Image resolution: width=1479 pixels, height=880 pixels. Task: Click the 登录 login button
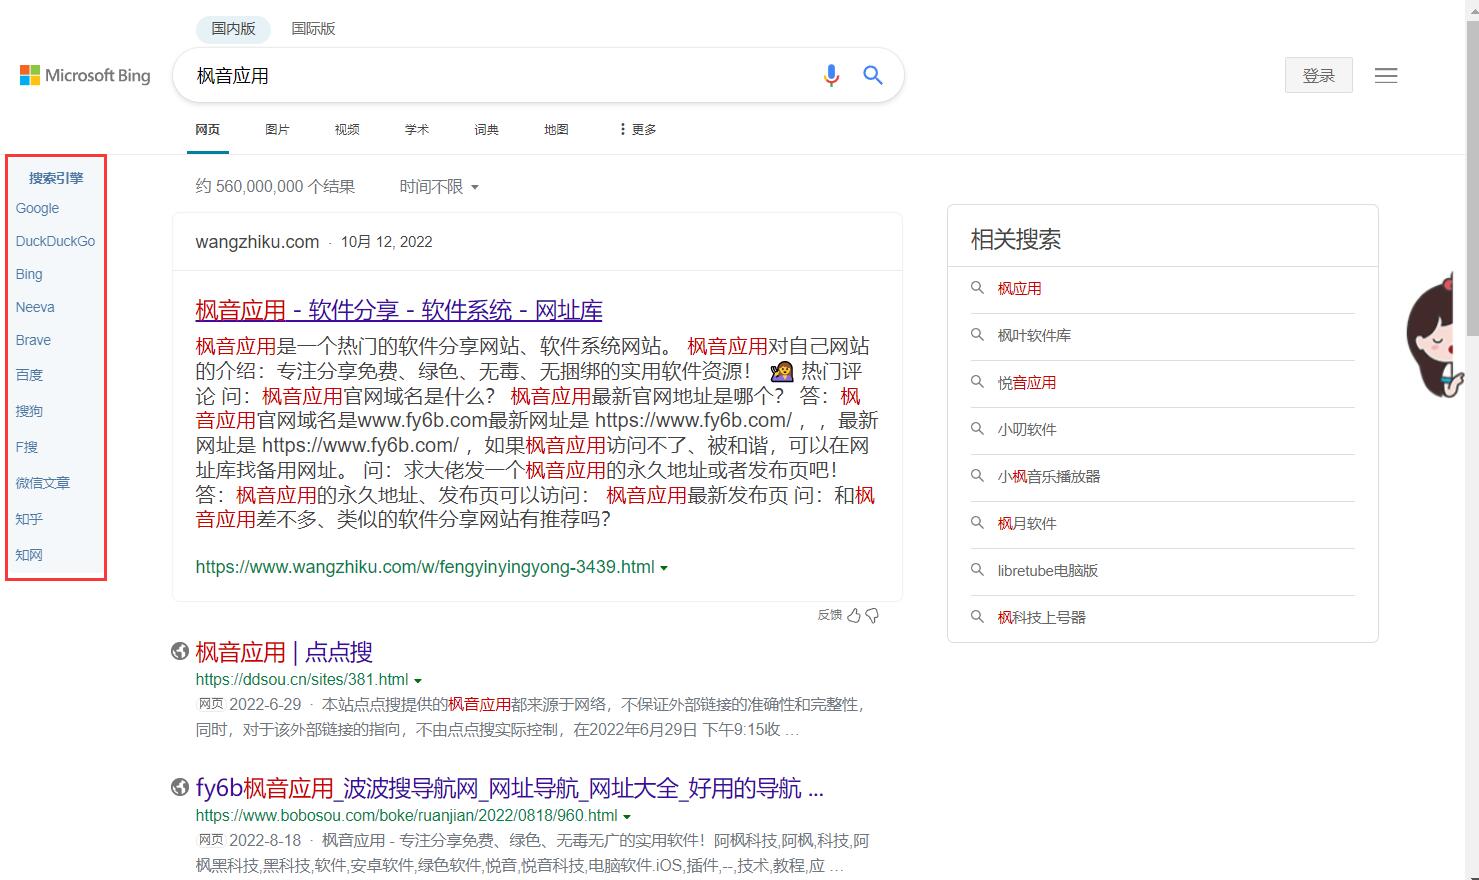[x=1319, y=75]
